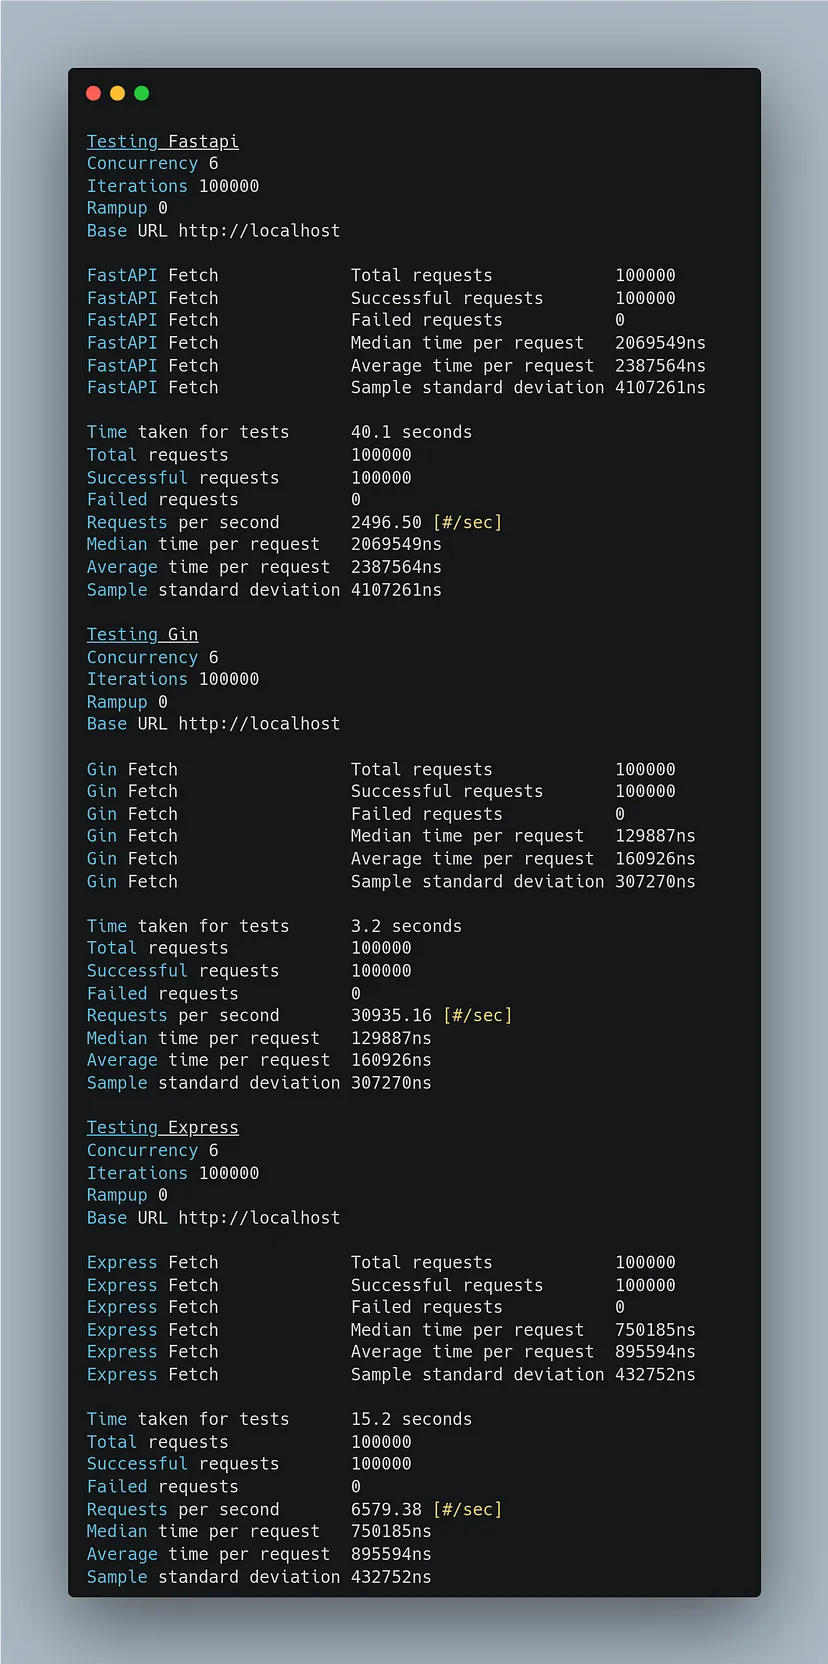Image resolution: width=828 pixels, height=1664 pixels.
Task: Click the 3.2 seconds time taken value
Action: [x=406, y=926]
